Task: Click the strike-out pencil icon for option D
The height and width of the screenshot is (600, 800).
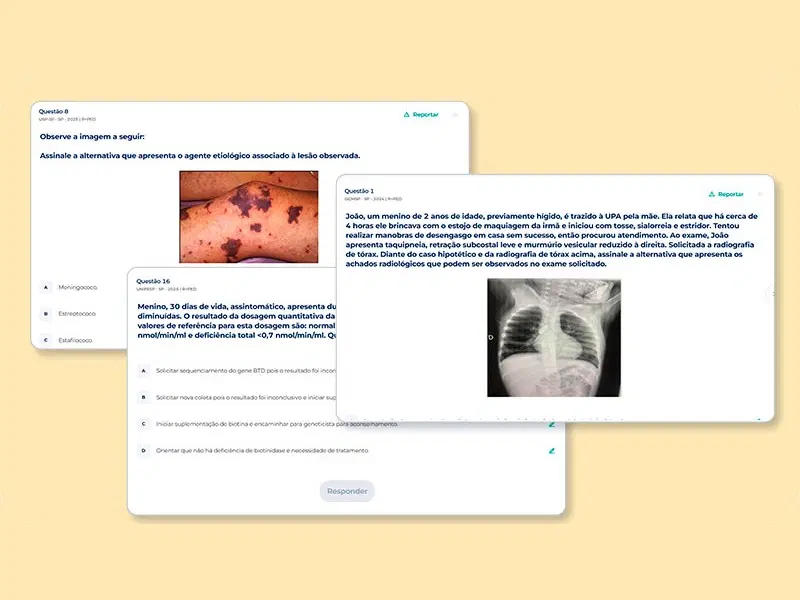Action: (x=551, y=451)
